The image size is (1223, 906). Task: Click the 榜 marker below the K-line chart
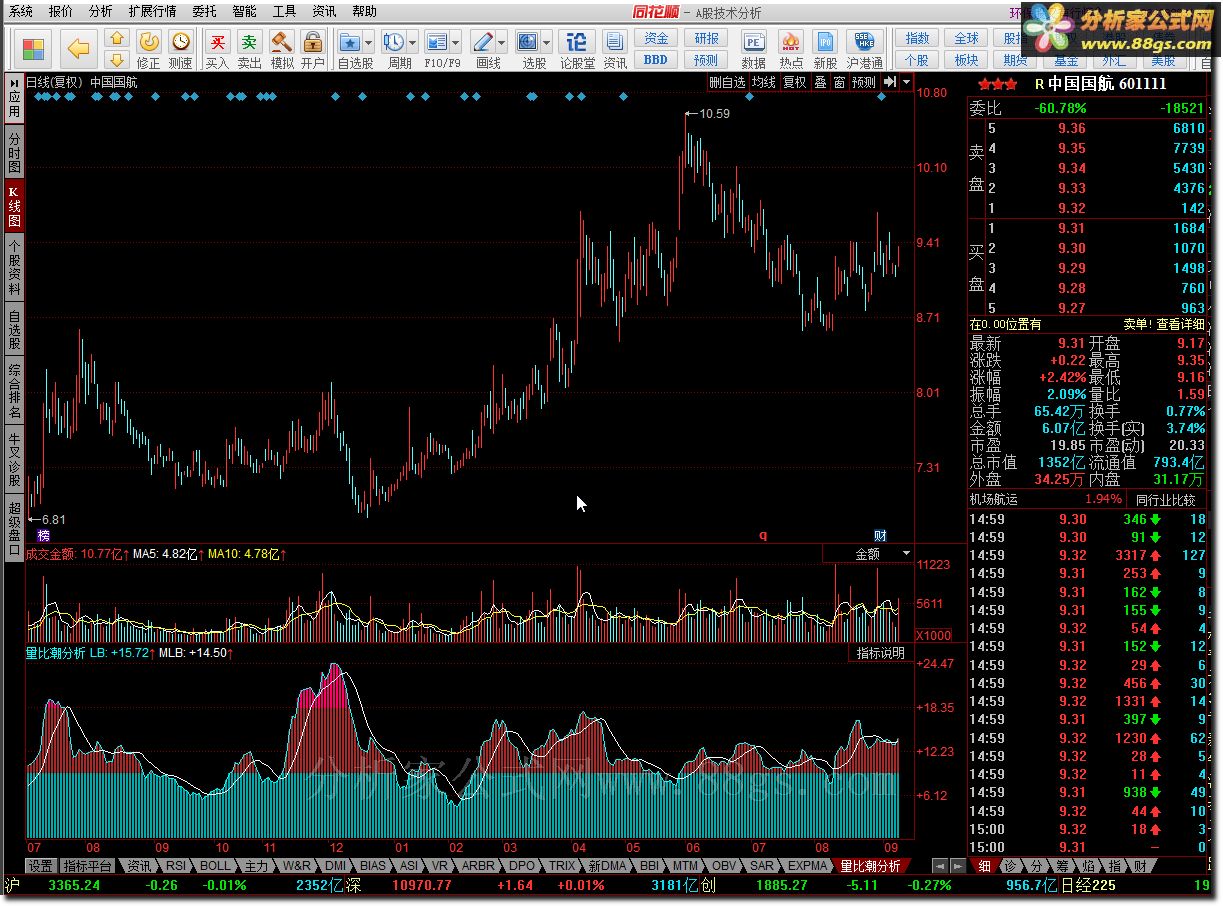(x=43, y=536)
